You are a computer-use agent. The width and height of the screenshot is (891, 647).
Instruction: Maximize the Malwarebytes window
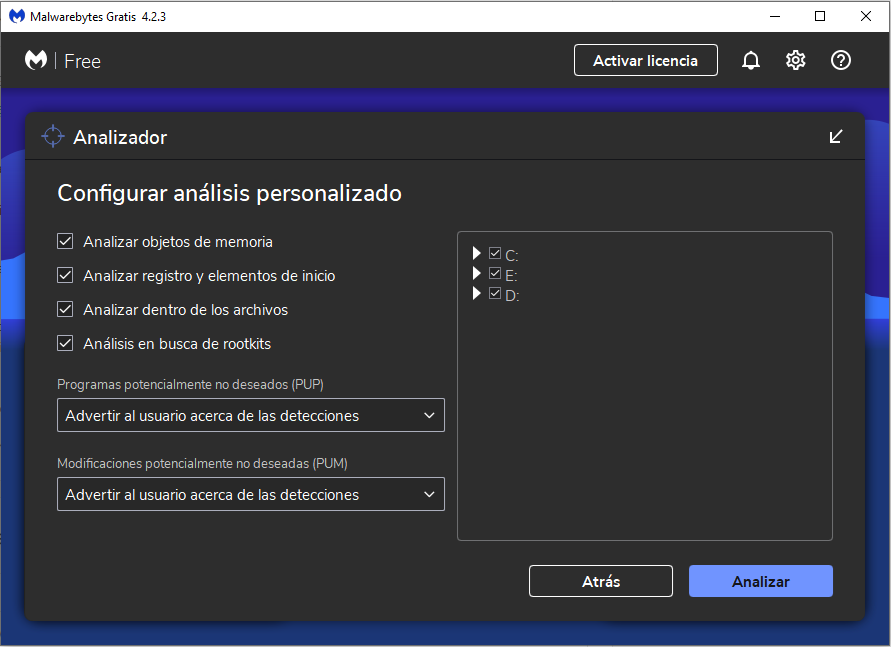820,16
